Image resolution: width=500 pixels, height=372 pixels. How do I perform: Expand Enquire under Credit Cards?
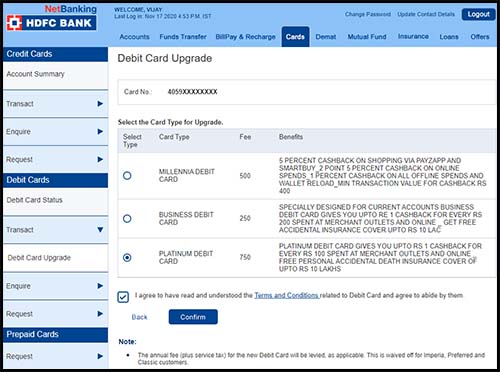tap(55, 132)
